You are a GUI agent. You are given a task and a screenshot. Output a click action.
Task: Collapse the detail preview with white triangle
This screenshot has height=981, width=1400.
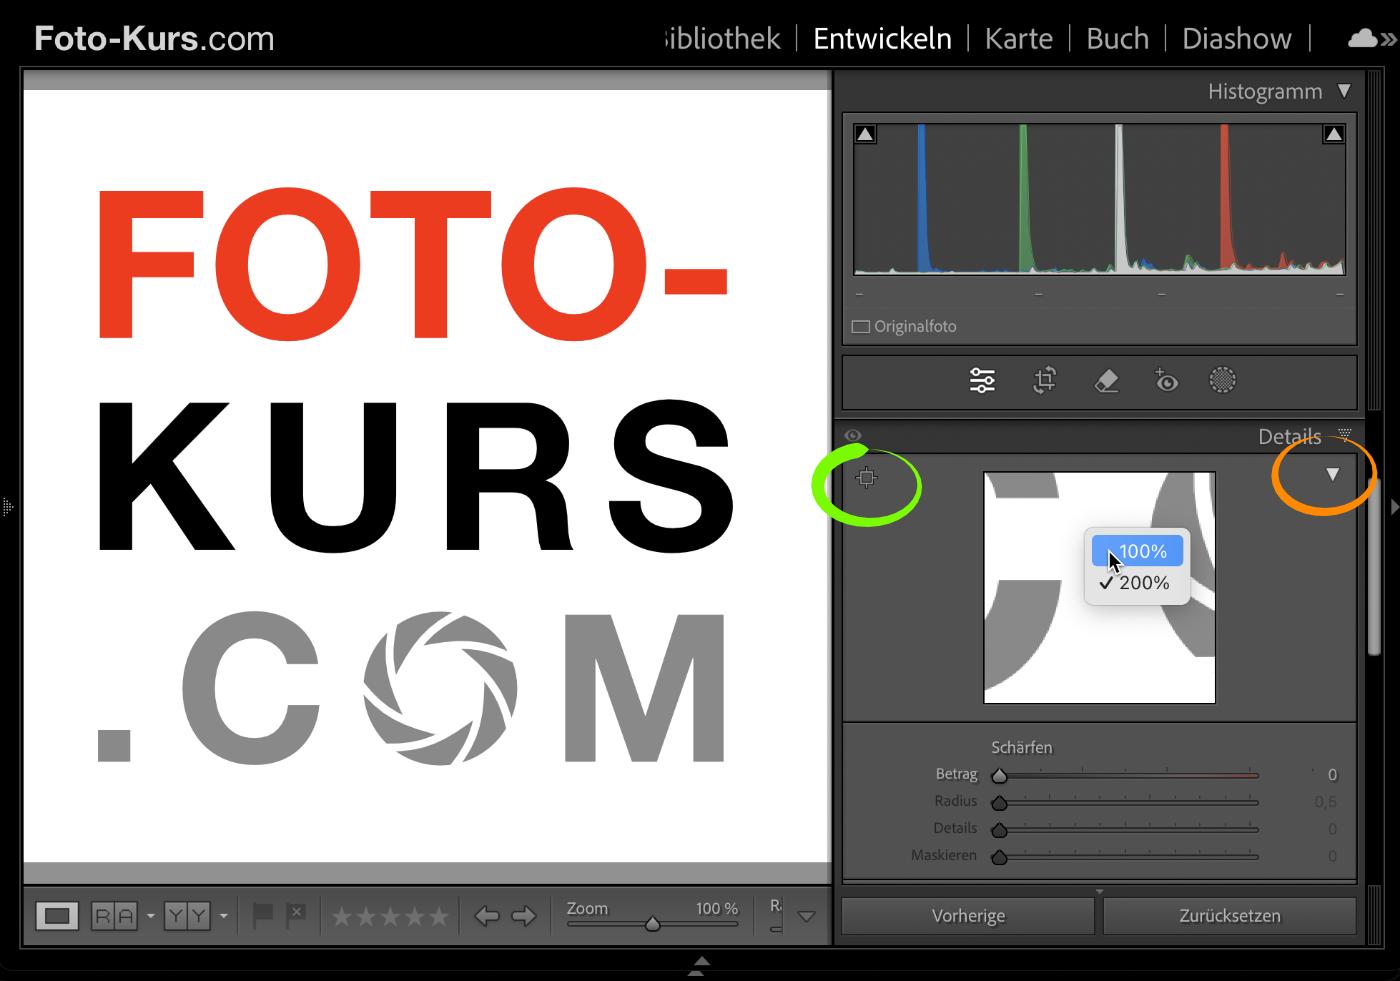pyautogui.click(x=1332, y=474)
